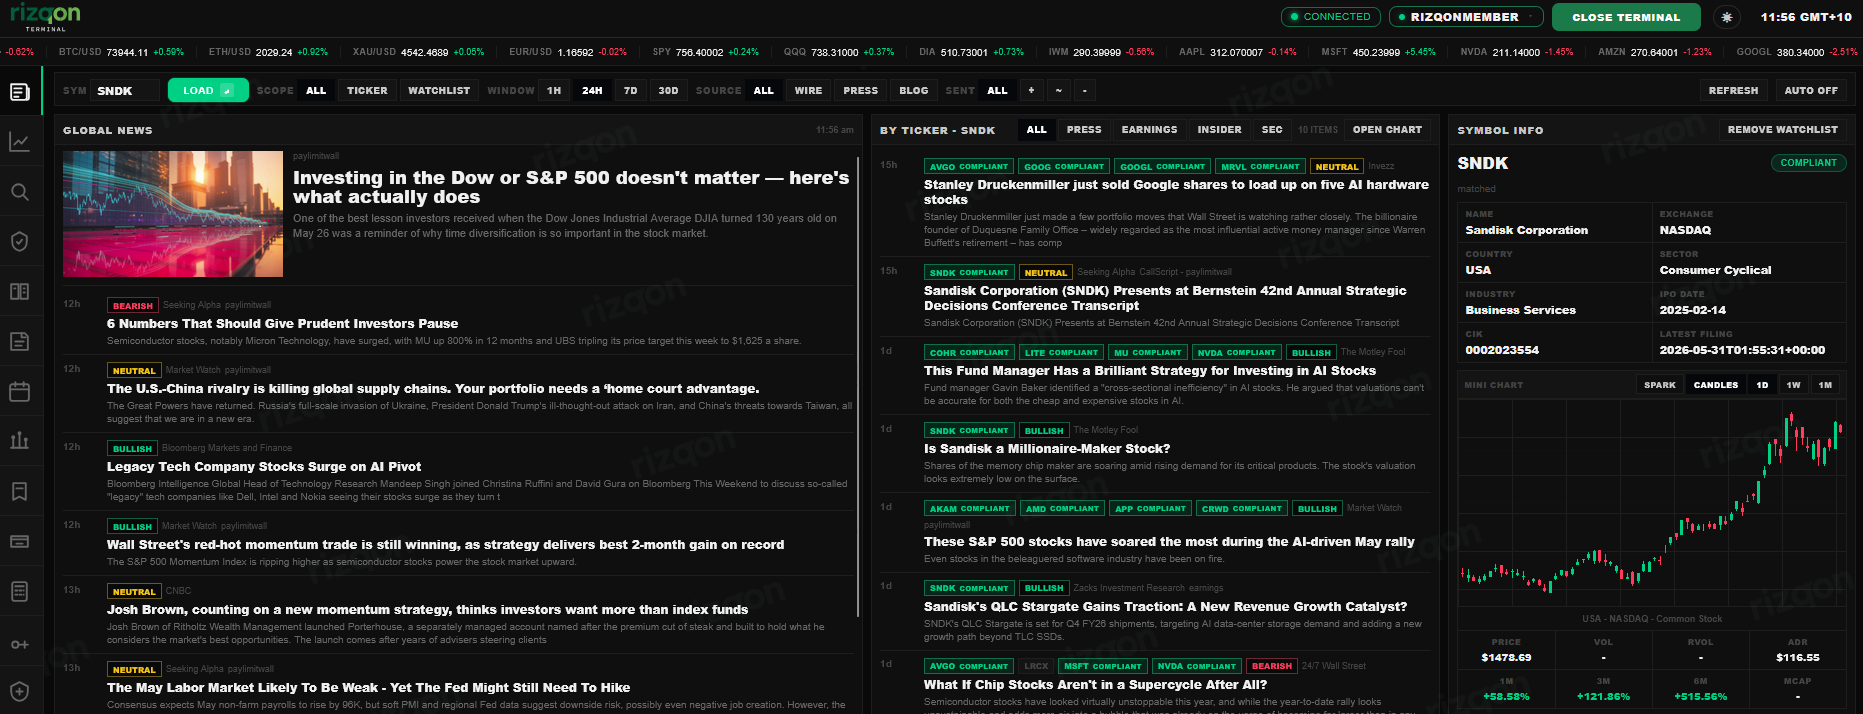Select SEC tab in By Ticker panel
Viewport: 1863px width, 714px height.
[1272, 130]
